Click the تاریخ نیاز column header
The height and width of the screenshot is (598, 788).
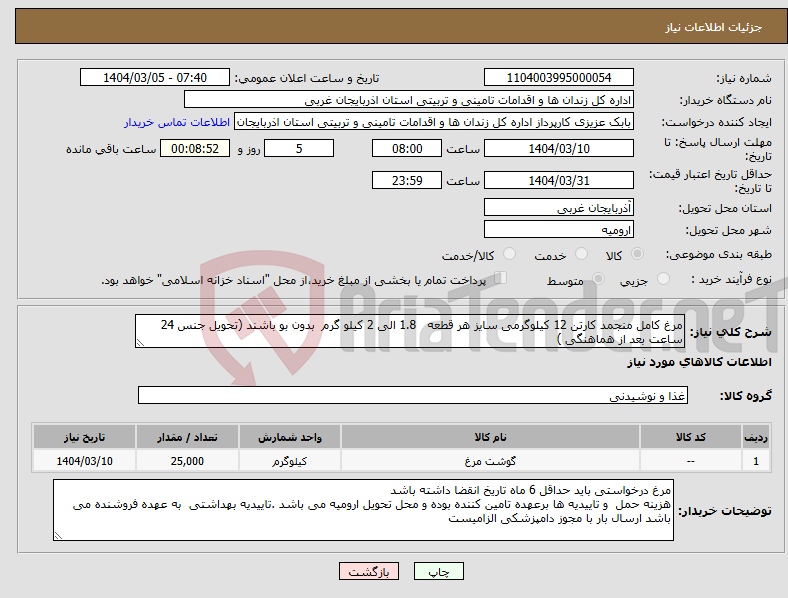pos(84,437)
